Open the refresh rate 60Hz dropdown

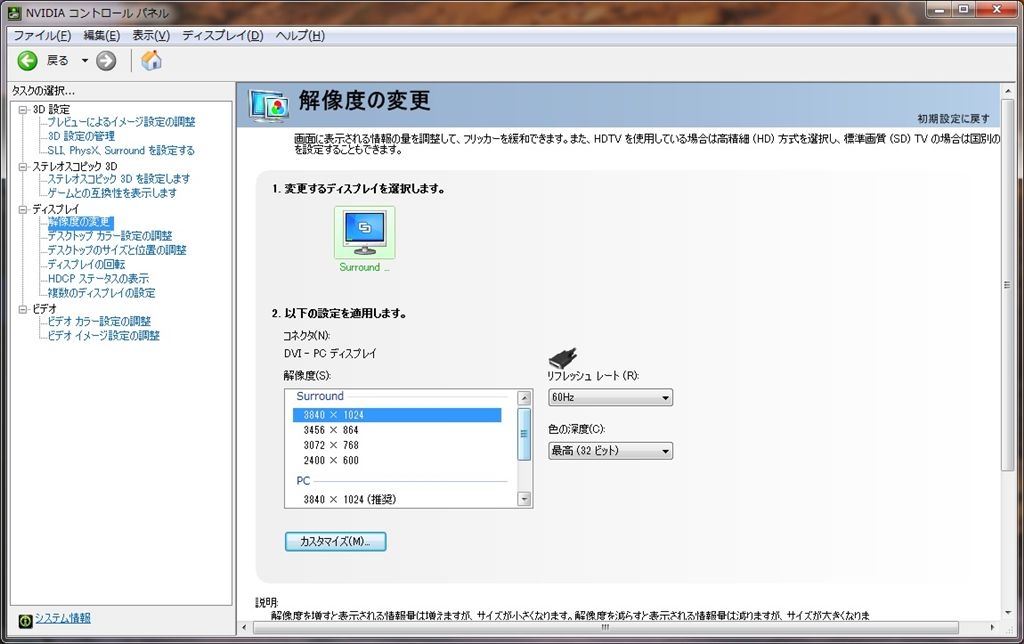pyautogui.click(x=610, y=397)
